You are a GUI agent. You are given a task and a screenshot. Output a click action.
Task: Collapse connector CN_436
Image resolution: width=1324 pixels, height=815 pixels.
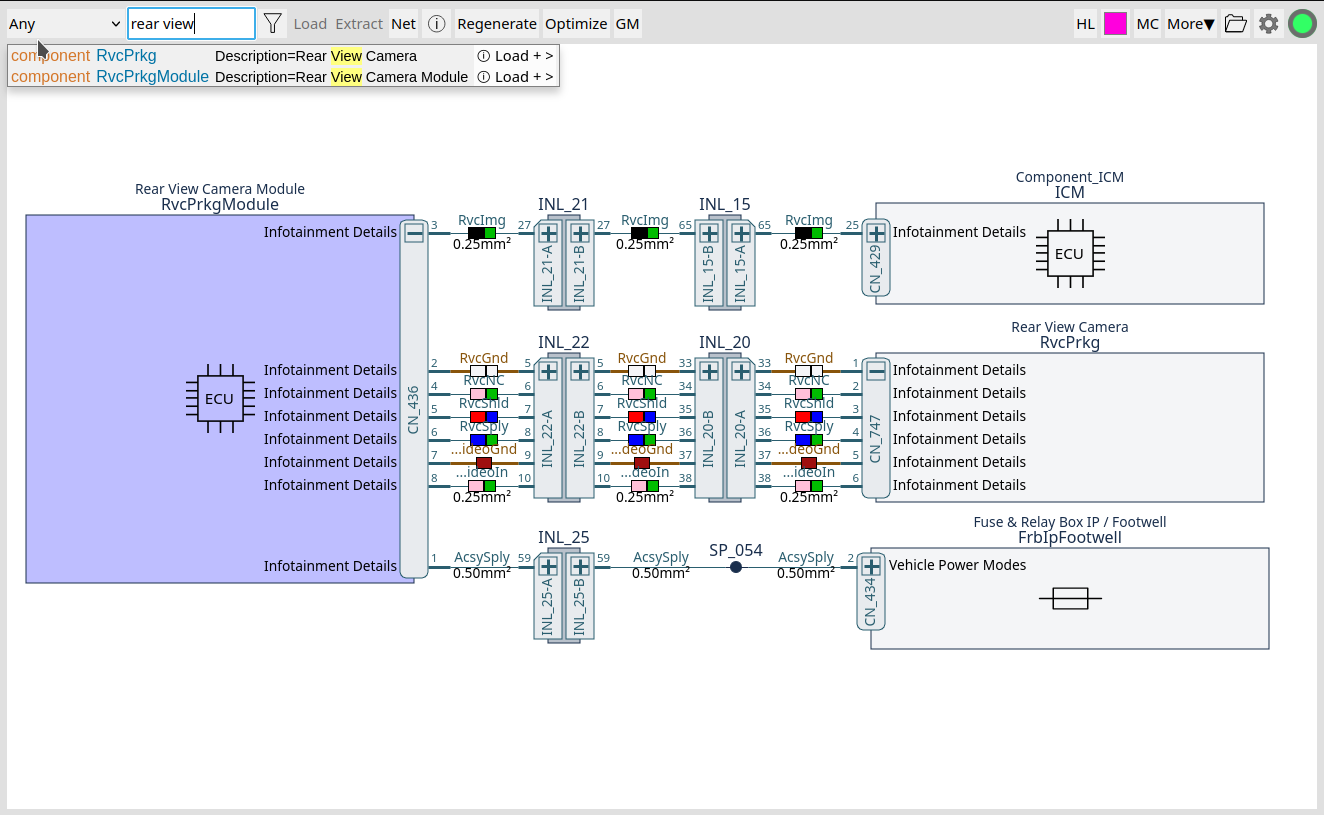(414, 232)
